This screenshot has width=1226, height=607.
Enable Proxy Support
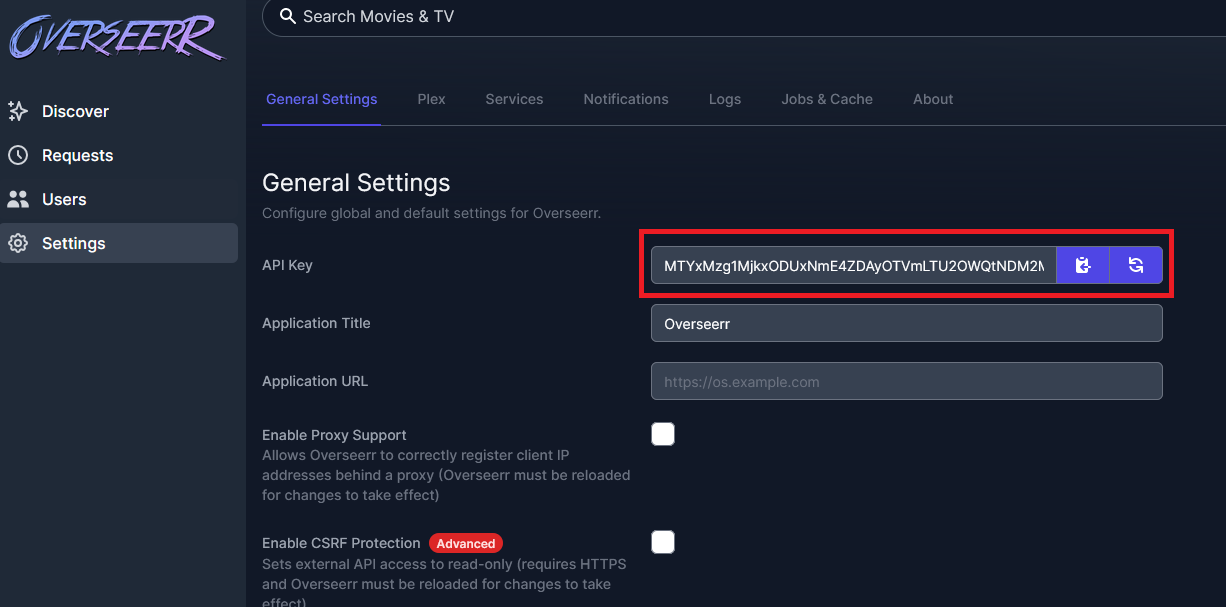(x=663, y=434)
